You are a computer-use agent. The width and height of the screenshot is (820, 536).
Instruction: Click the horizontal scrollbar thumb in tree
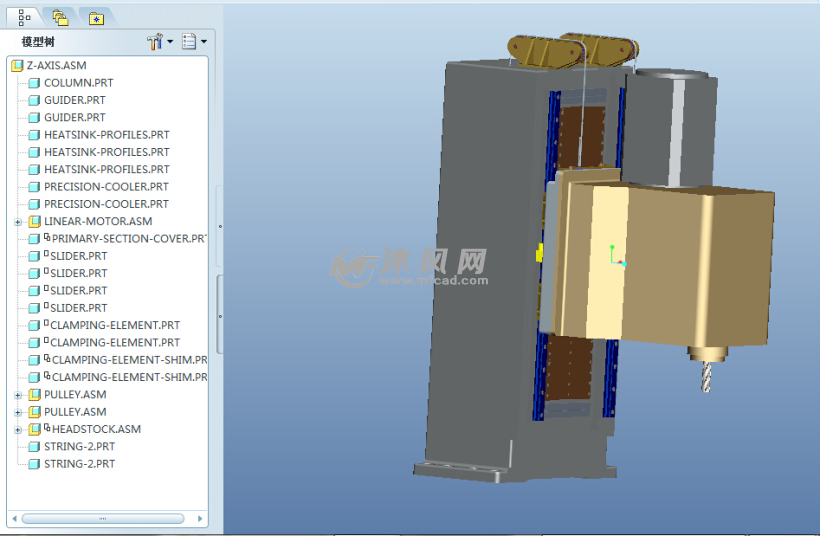tap(100, 519)
